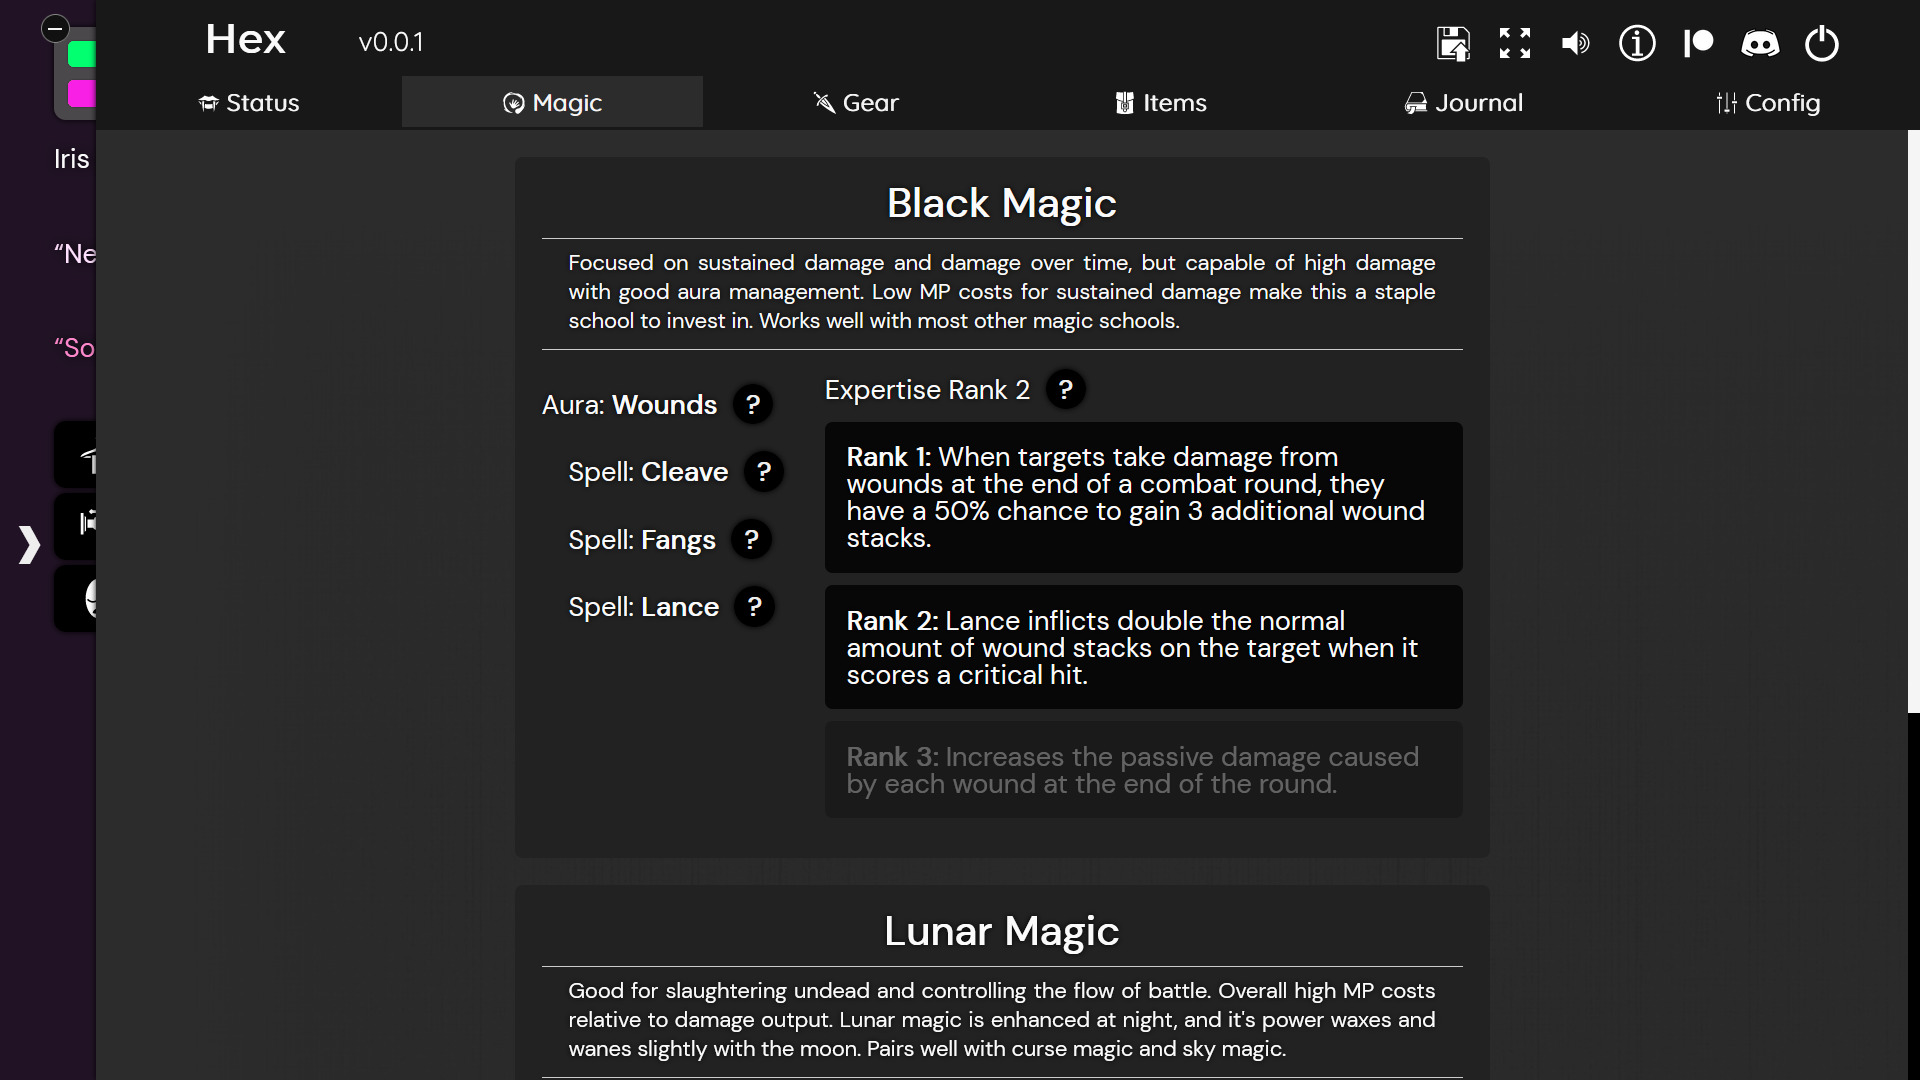Toggle fullscreen mode icon

pos(1515,43)
